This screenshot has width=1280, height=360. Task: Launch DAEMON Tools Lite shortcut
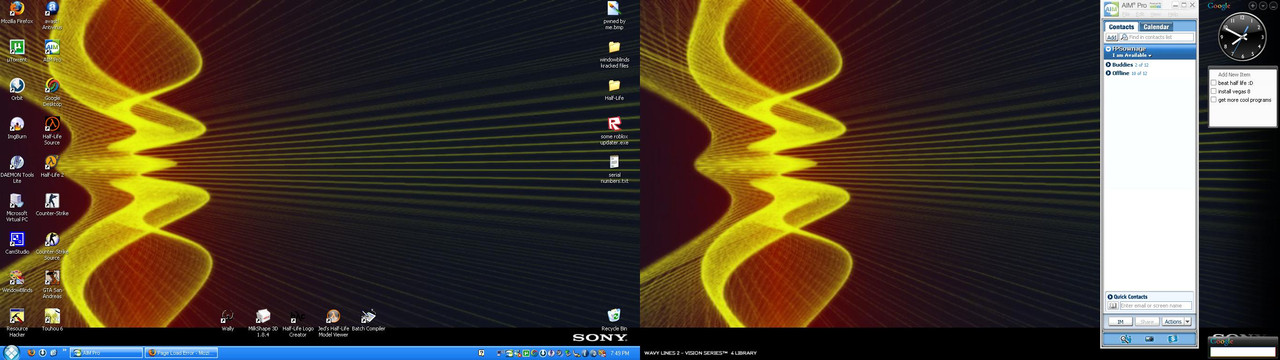17,168
